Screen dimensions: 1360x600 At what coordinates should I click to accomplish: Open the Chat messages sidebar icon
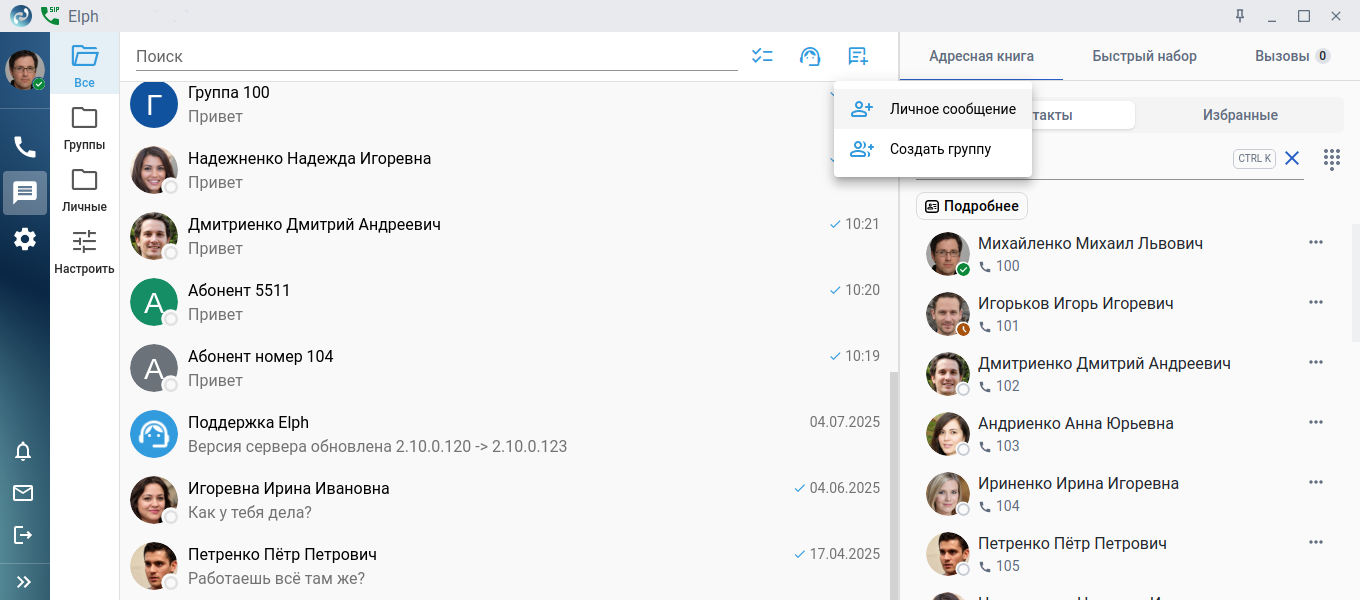[25, 193]
